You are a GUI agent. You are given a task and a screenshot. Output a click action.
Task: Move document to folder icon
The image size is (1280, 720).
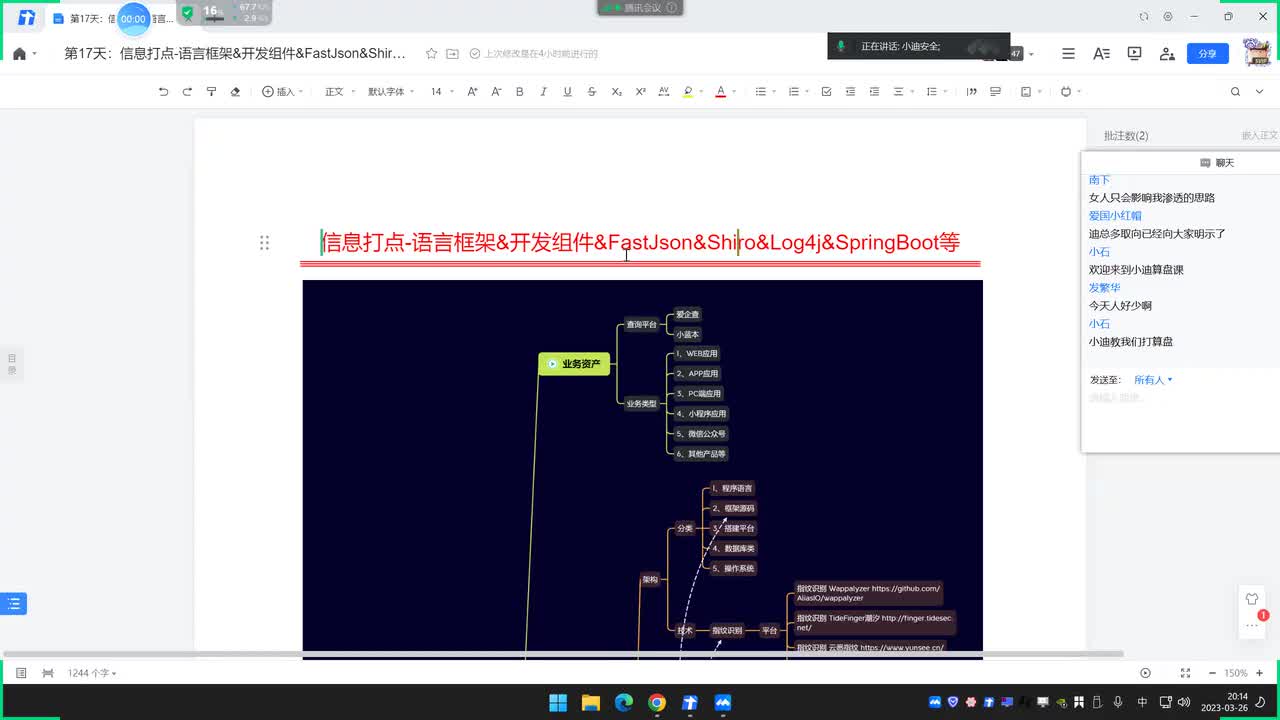tap(452, 54)
